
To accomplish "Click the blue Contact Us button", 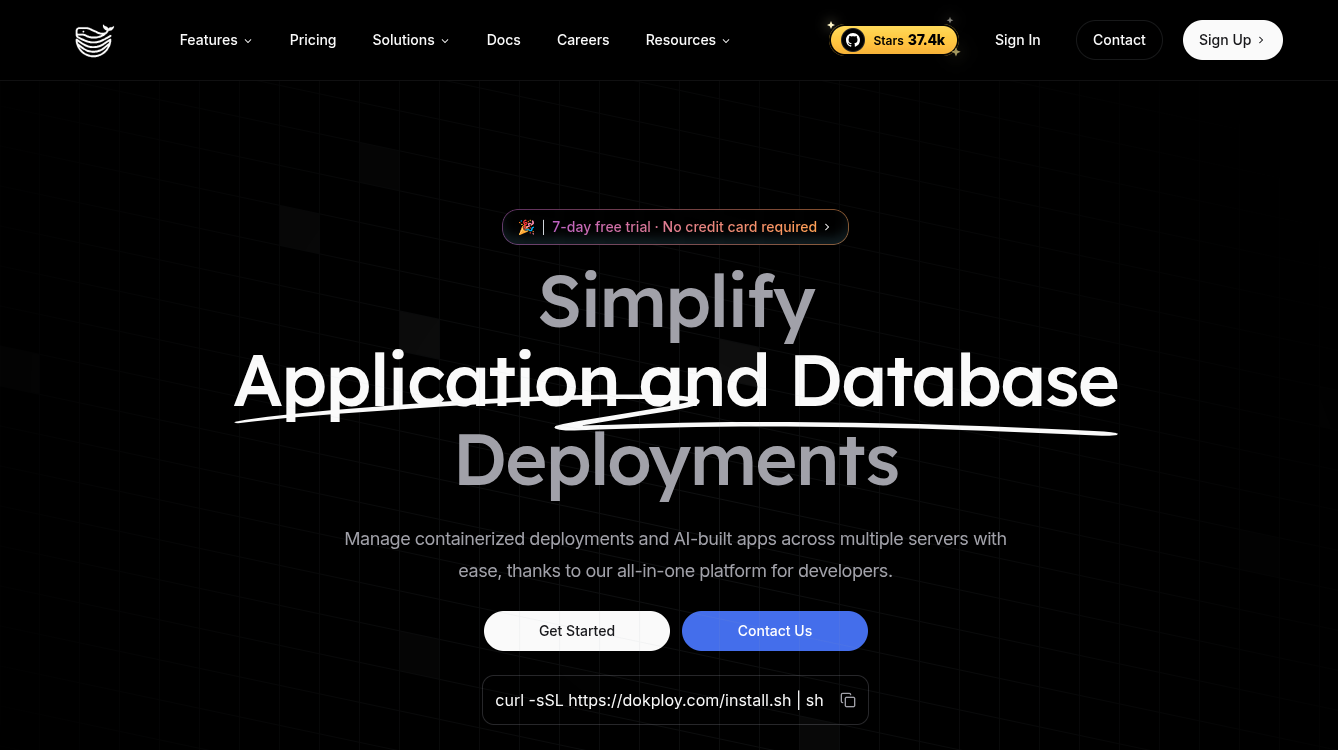I will click(775, 631).
